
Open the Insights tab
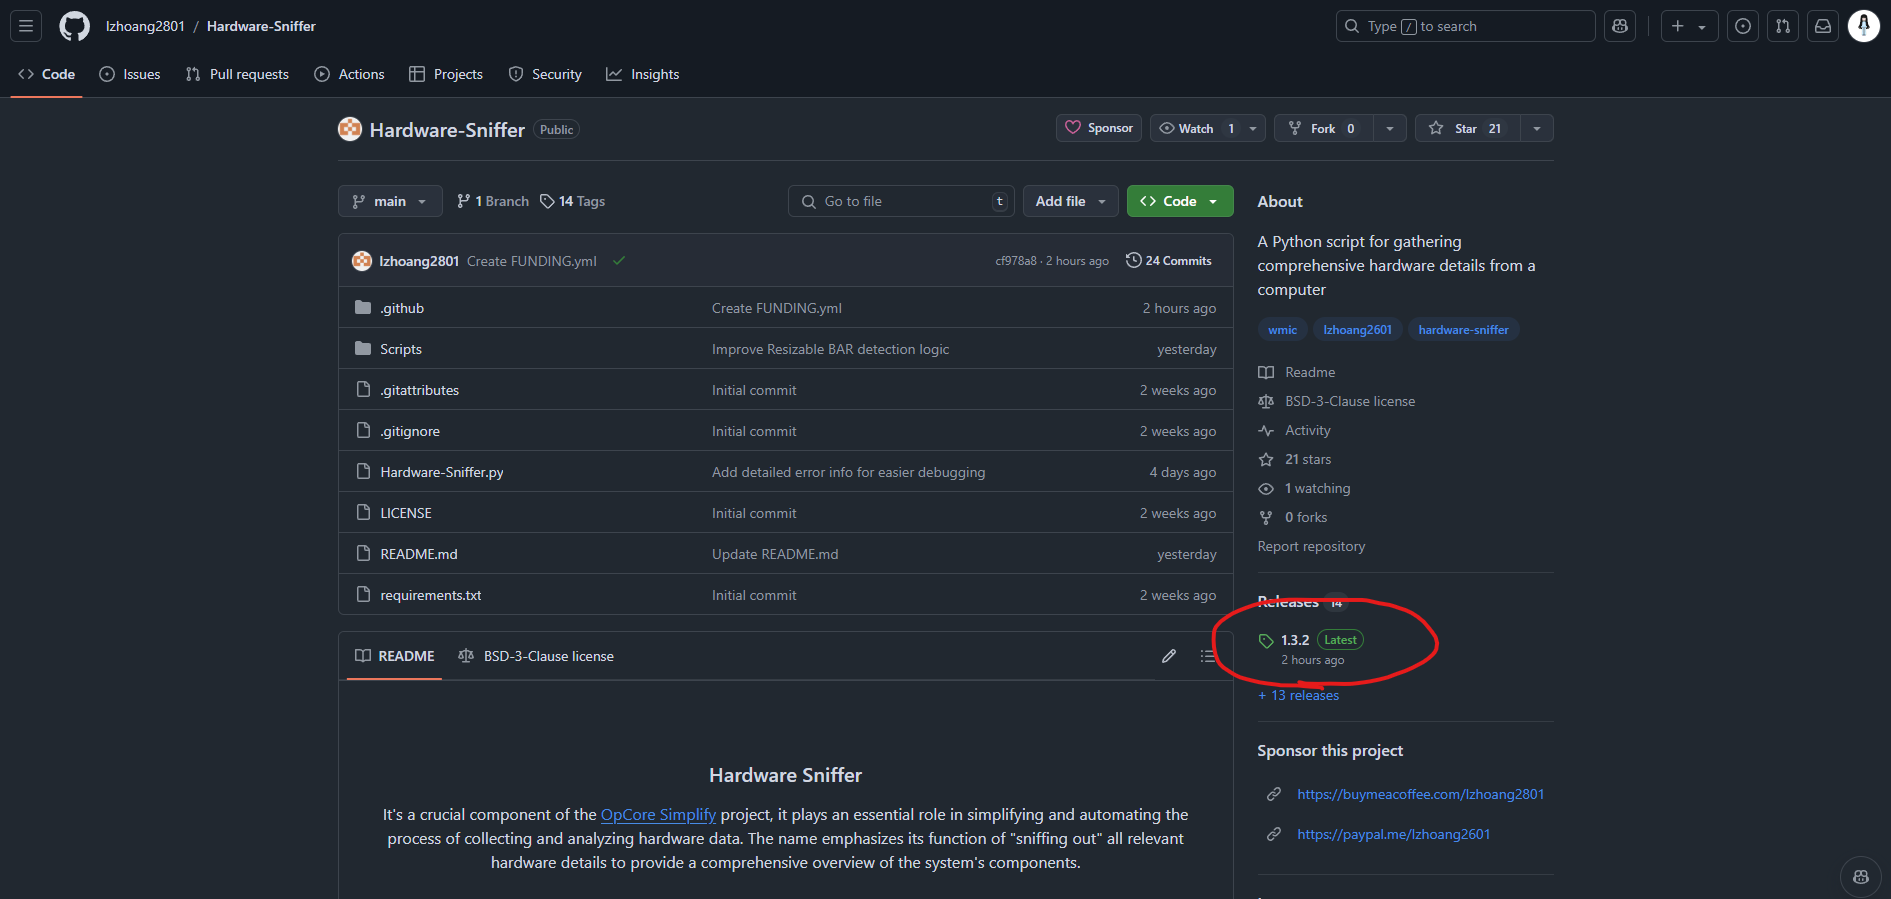pyautogui.click(x=642, y=74)
